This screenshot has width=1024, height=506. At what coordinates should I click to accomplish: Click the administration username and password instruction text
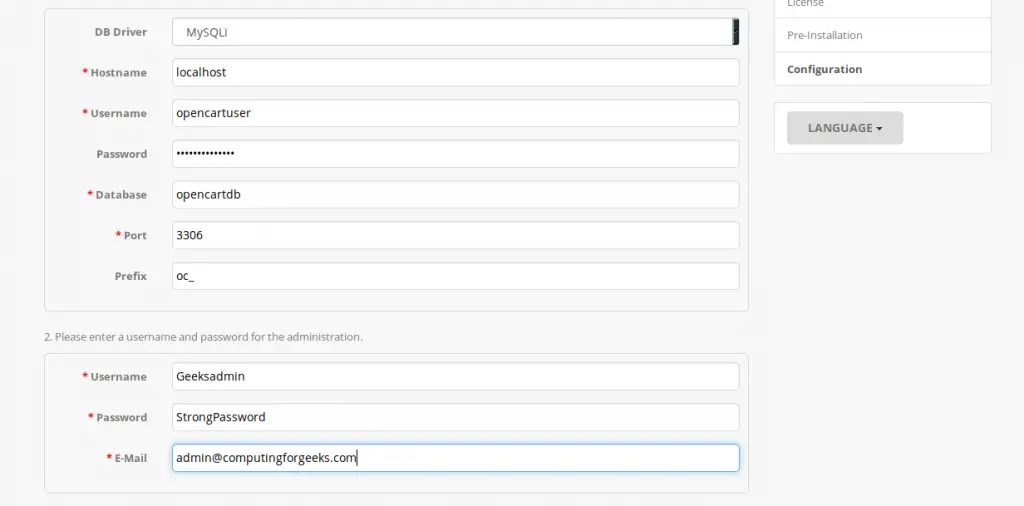tap(203, 337)
